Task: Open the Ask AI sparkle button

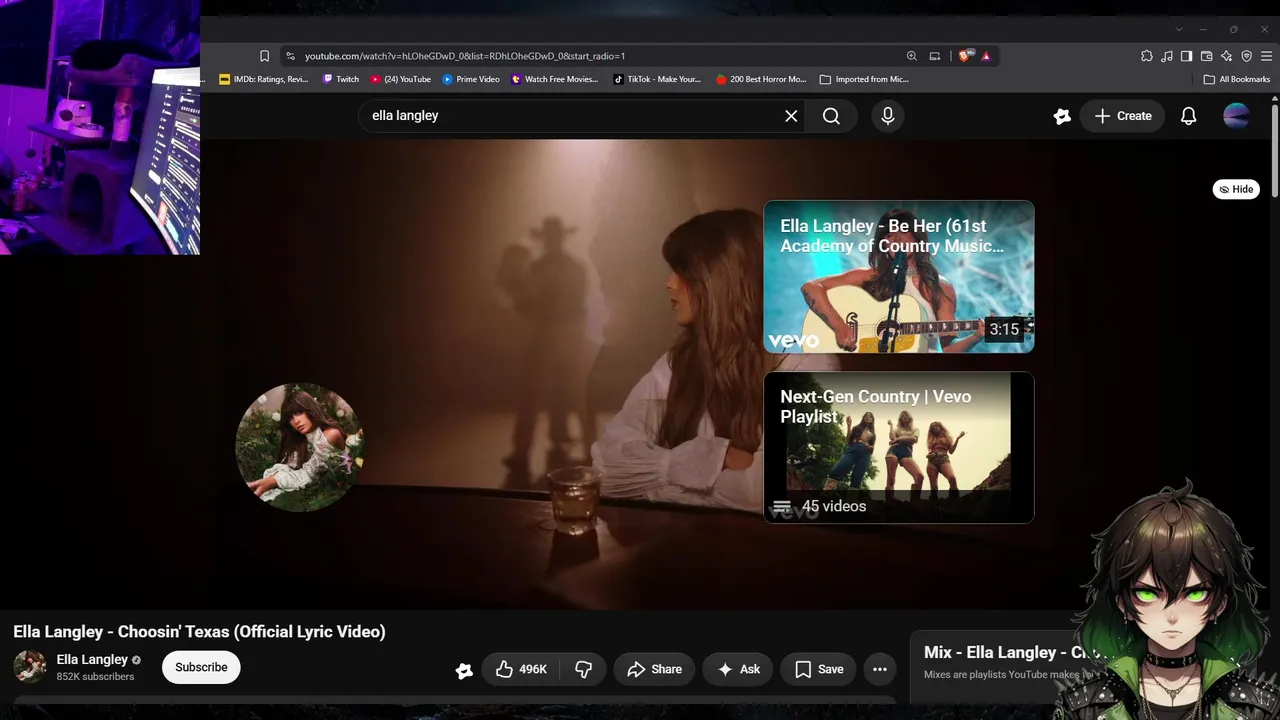Action: pos(737,669)
